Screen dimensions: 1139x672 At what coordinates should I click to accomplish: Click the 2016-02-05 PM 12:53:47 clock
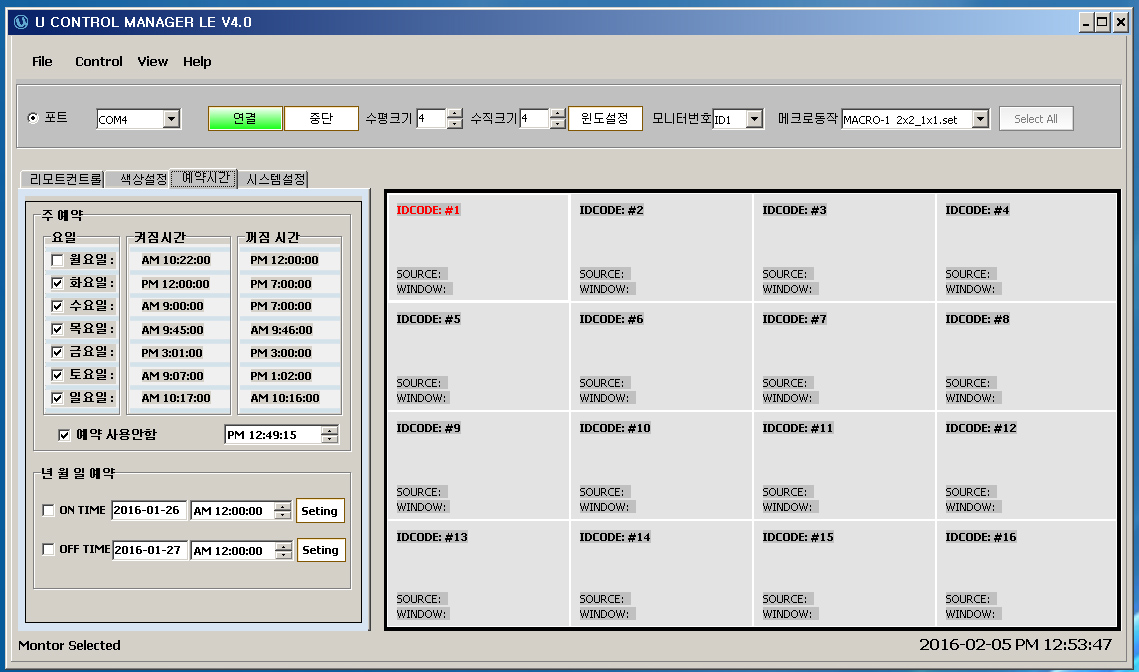(x=1015, y=644)
